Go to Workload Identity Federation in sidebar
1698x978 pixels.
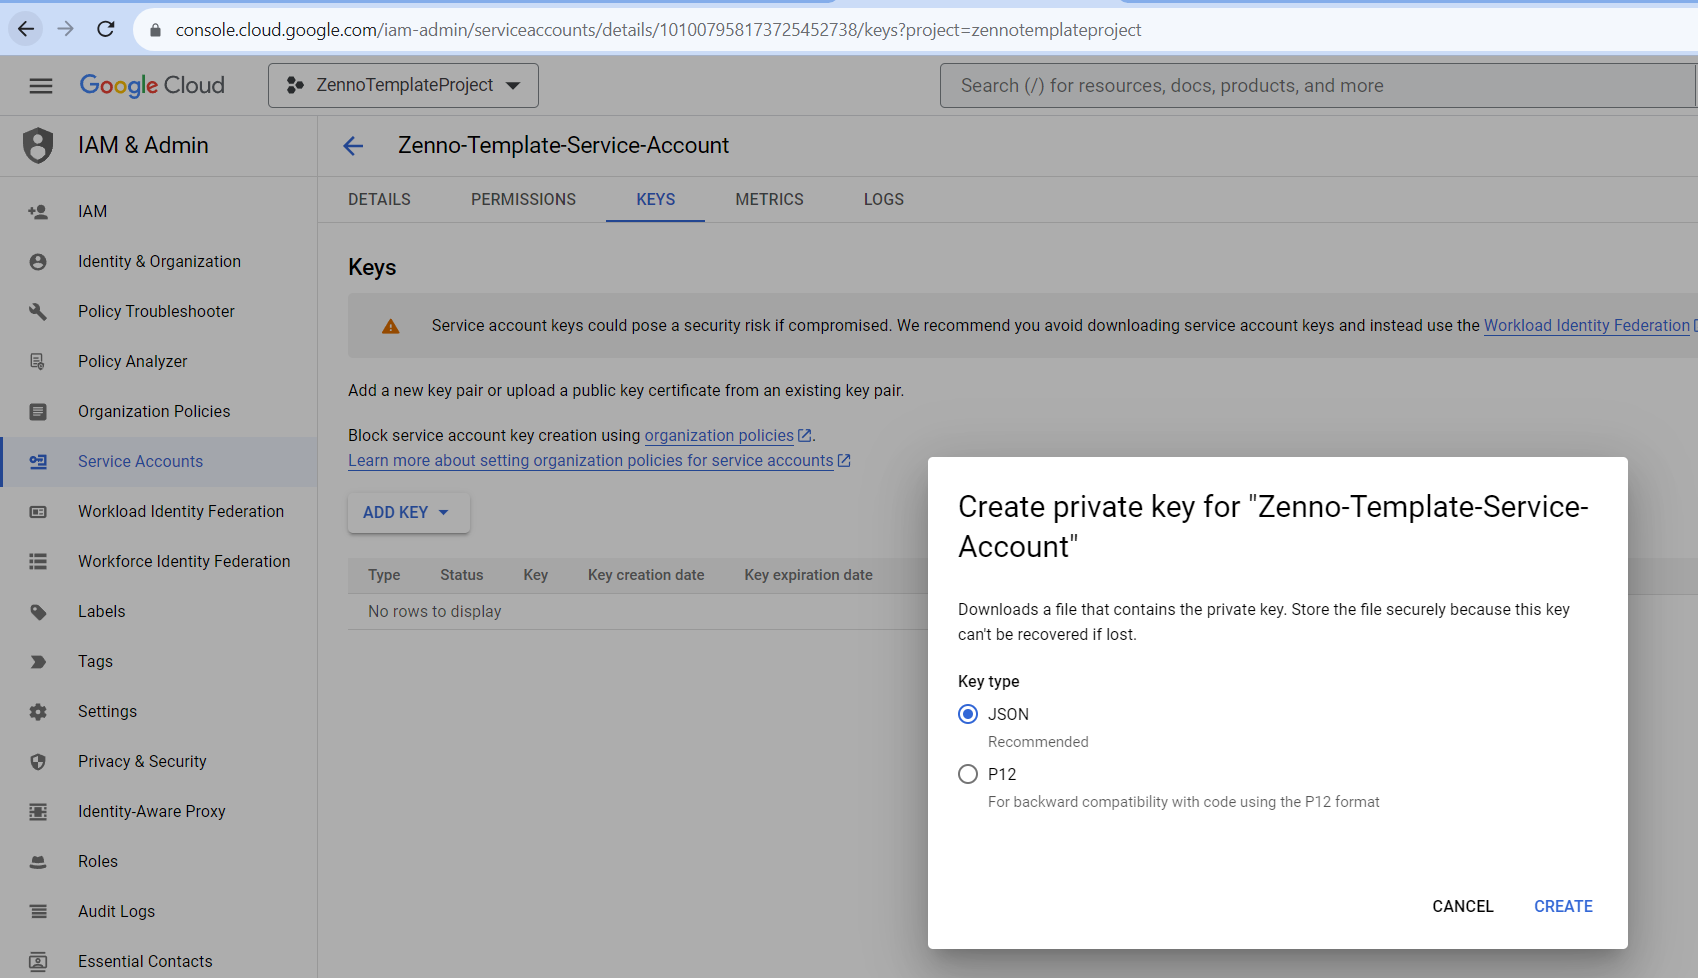point(181,512)
